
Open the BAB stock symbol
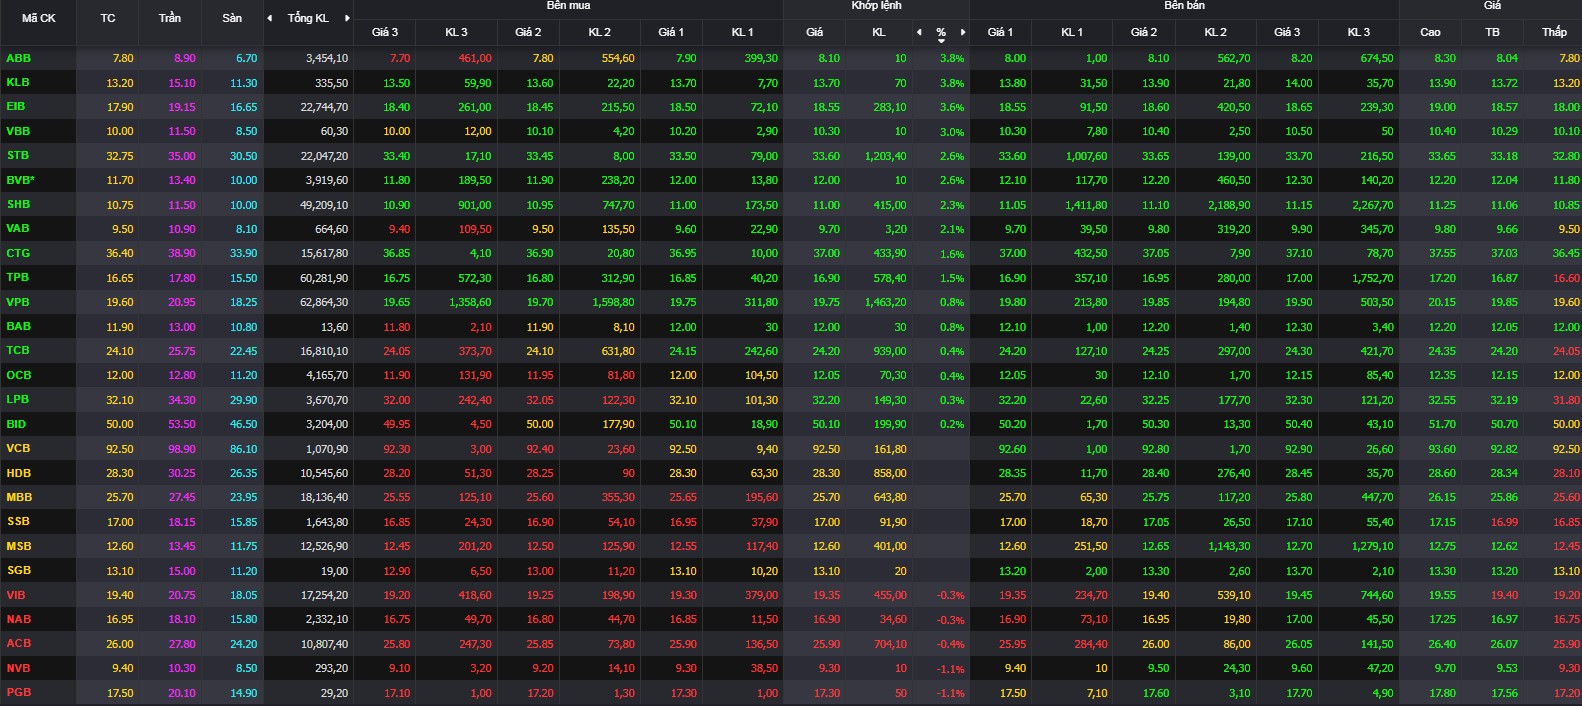[x=18, y=326]
